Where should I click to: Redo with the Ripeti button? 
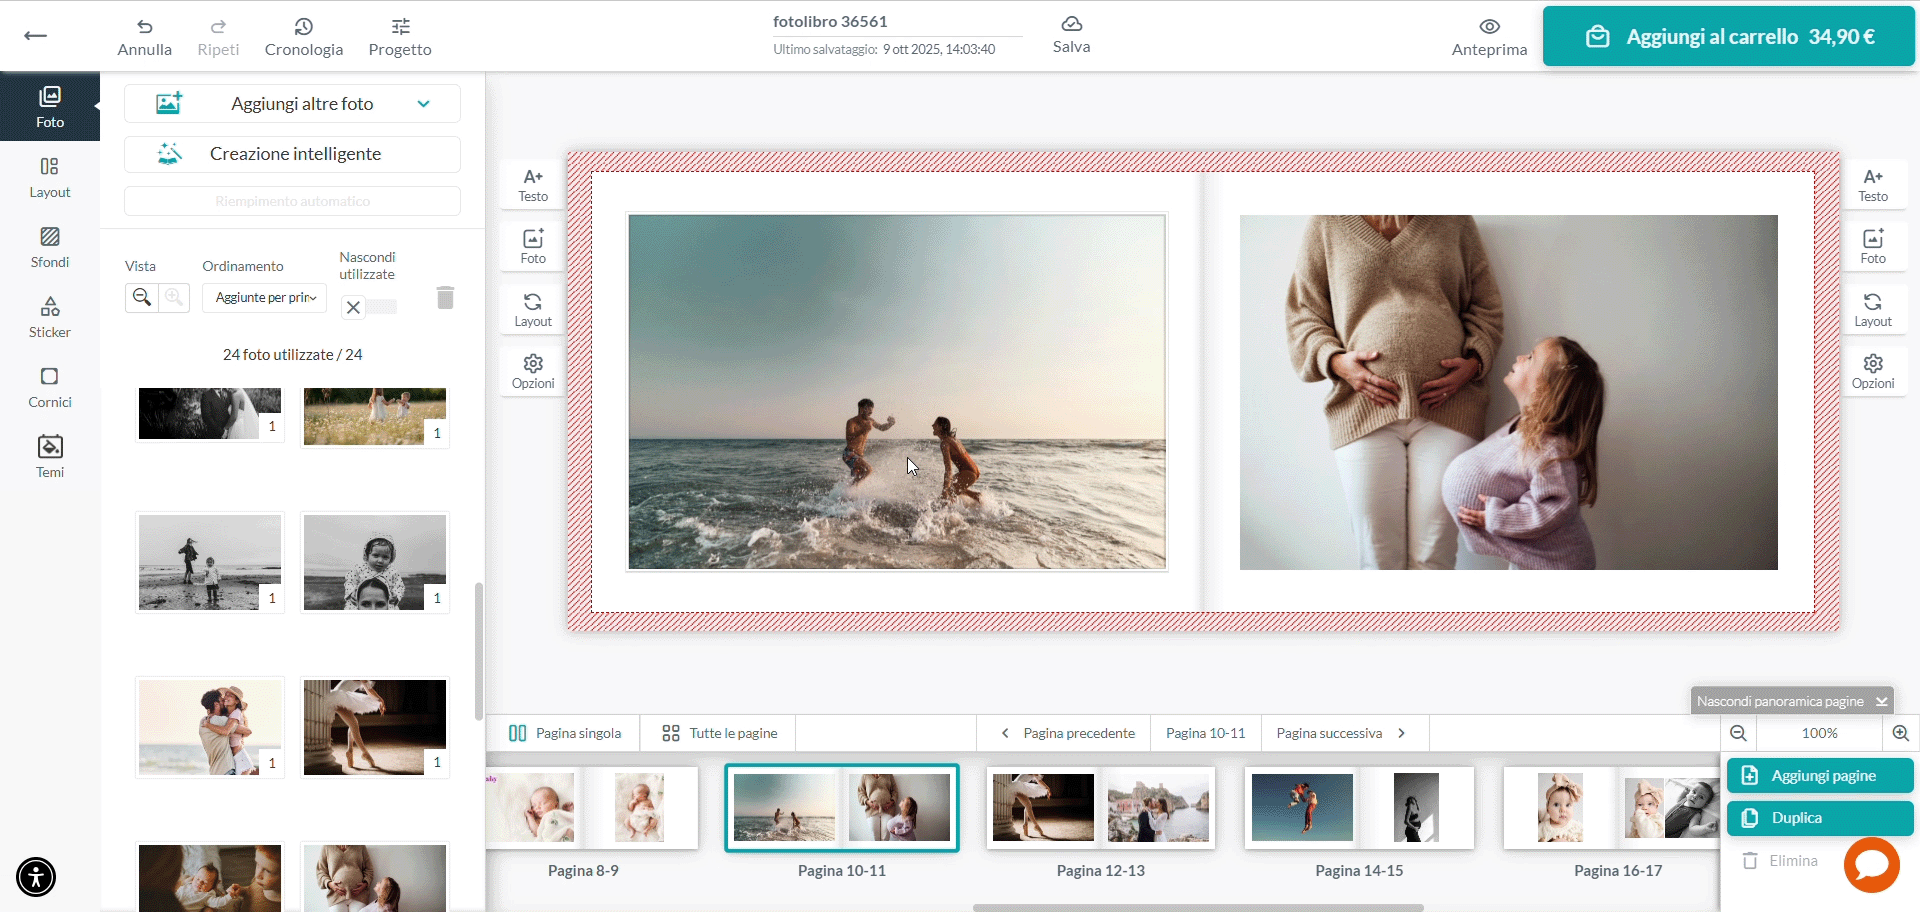click(x=218, y=37)
